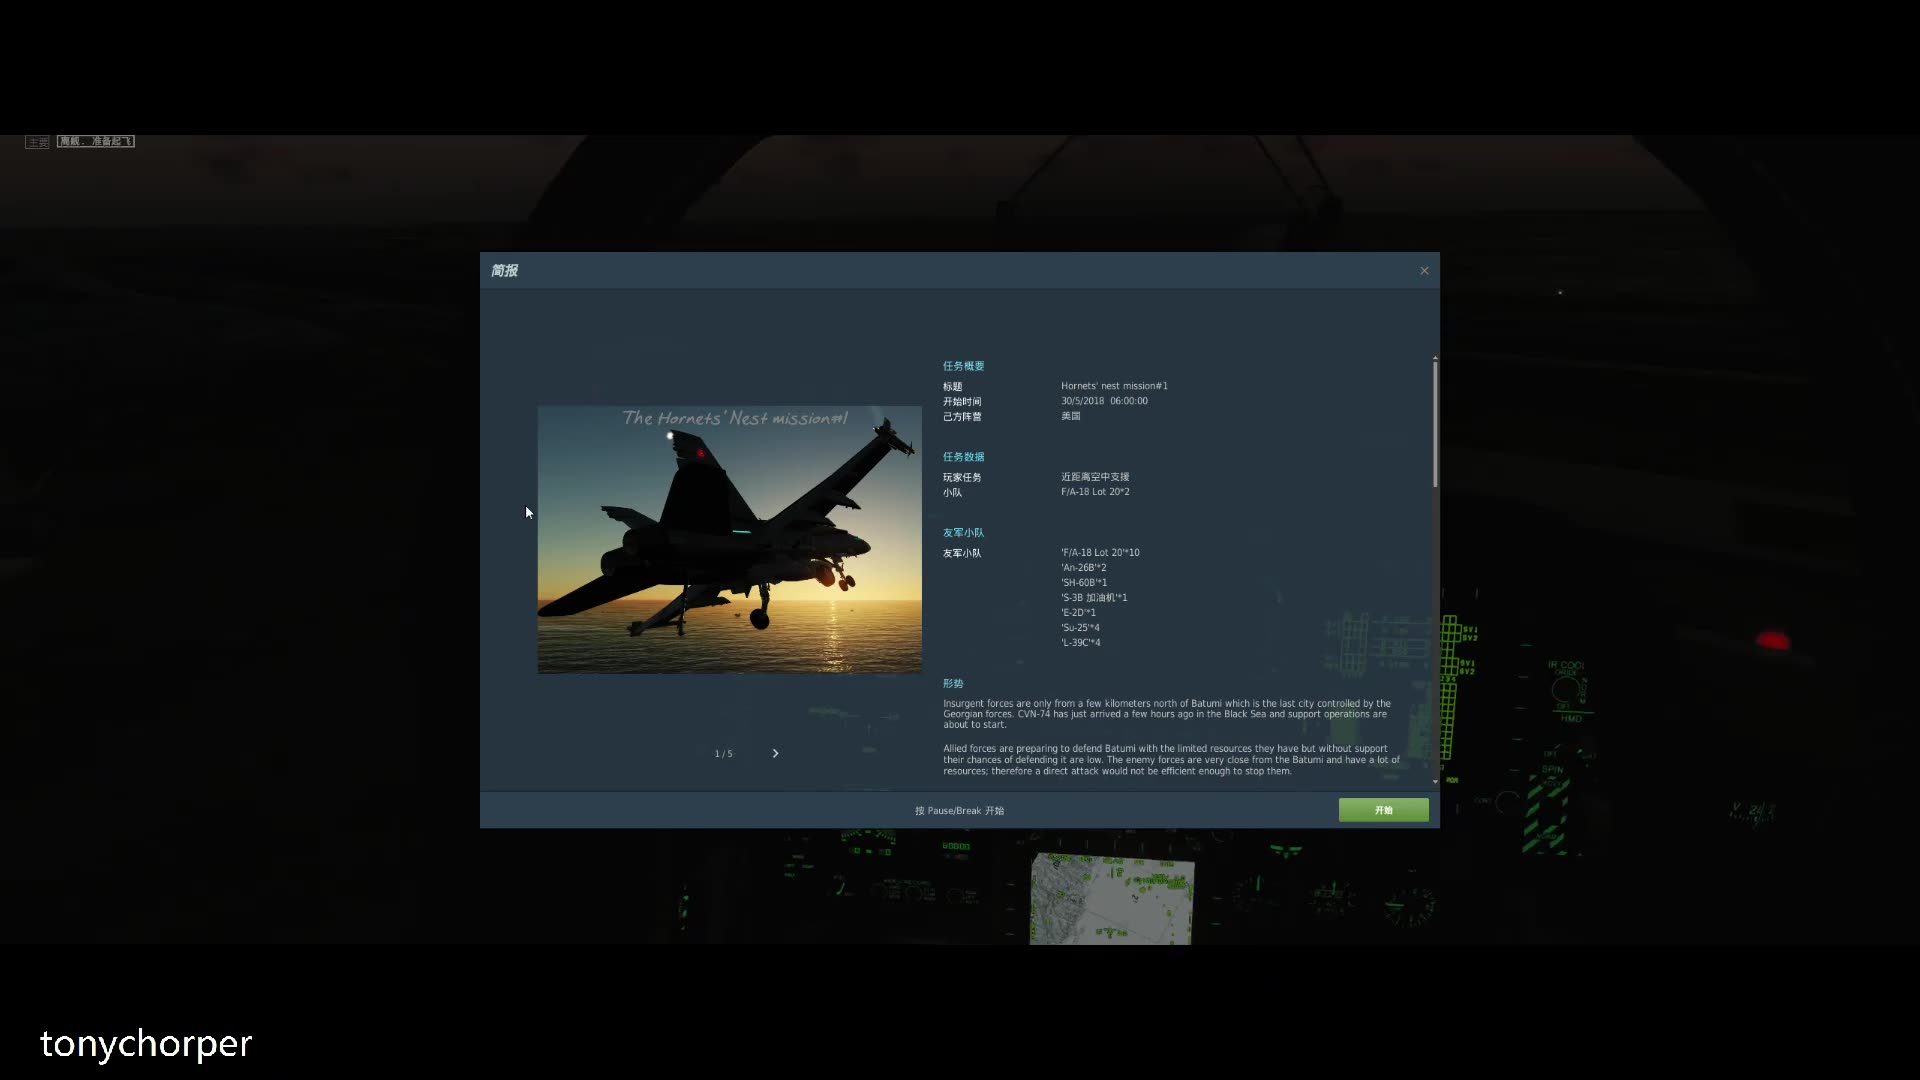Click the briefing scrollbar down arrow
The width and height of the screenshot is (1920, 1080).
click(x=1435, y=781)
